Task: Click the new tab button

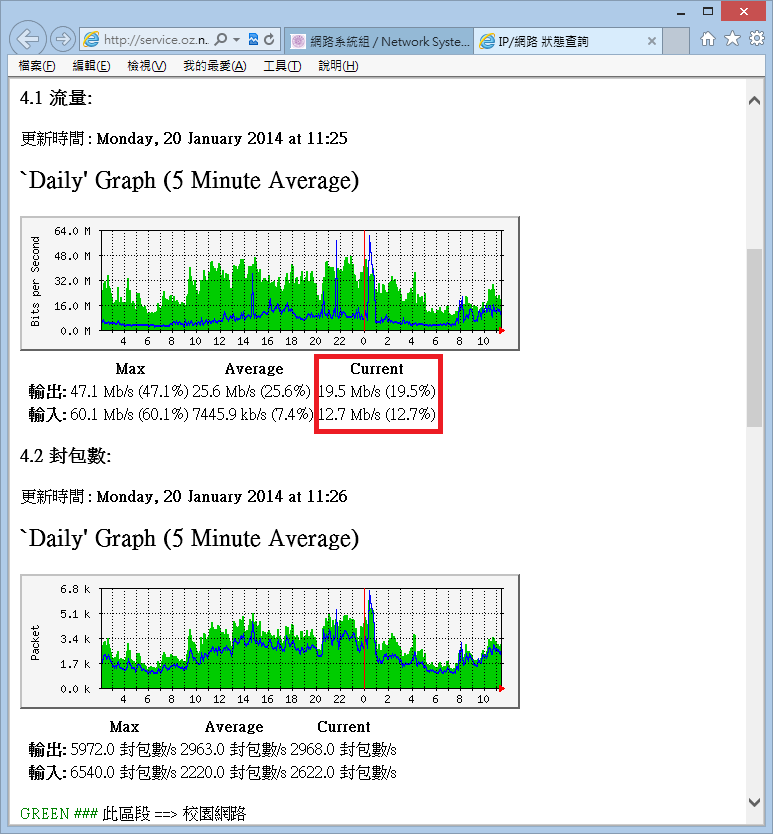Action: point(677,41)
